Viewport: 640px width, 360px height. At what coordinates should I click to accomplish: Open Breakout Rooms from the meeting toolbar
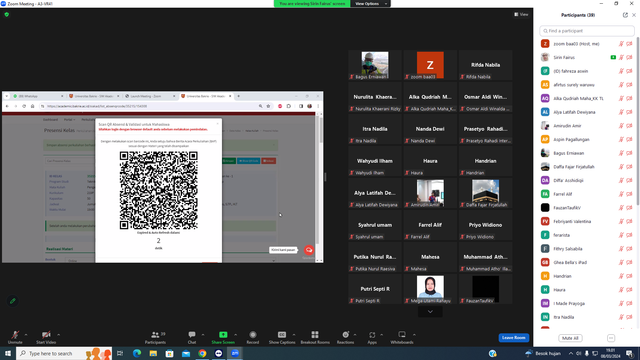(x=315, y=338)
